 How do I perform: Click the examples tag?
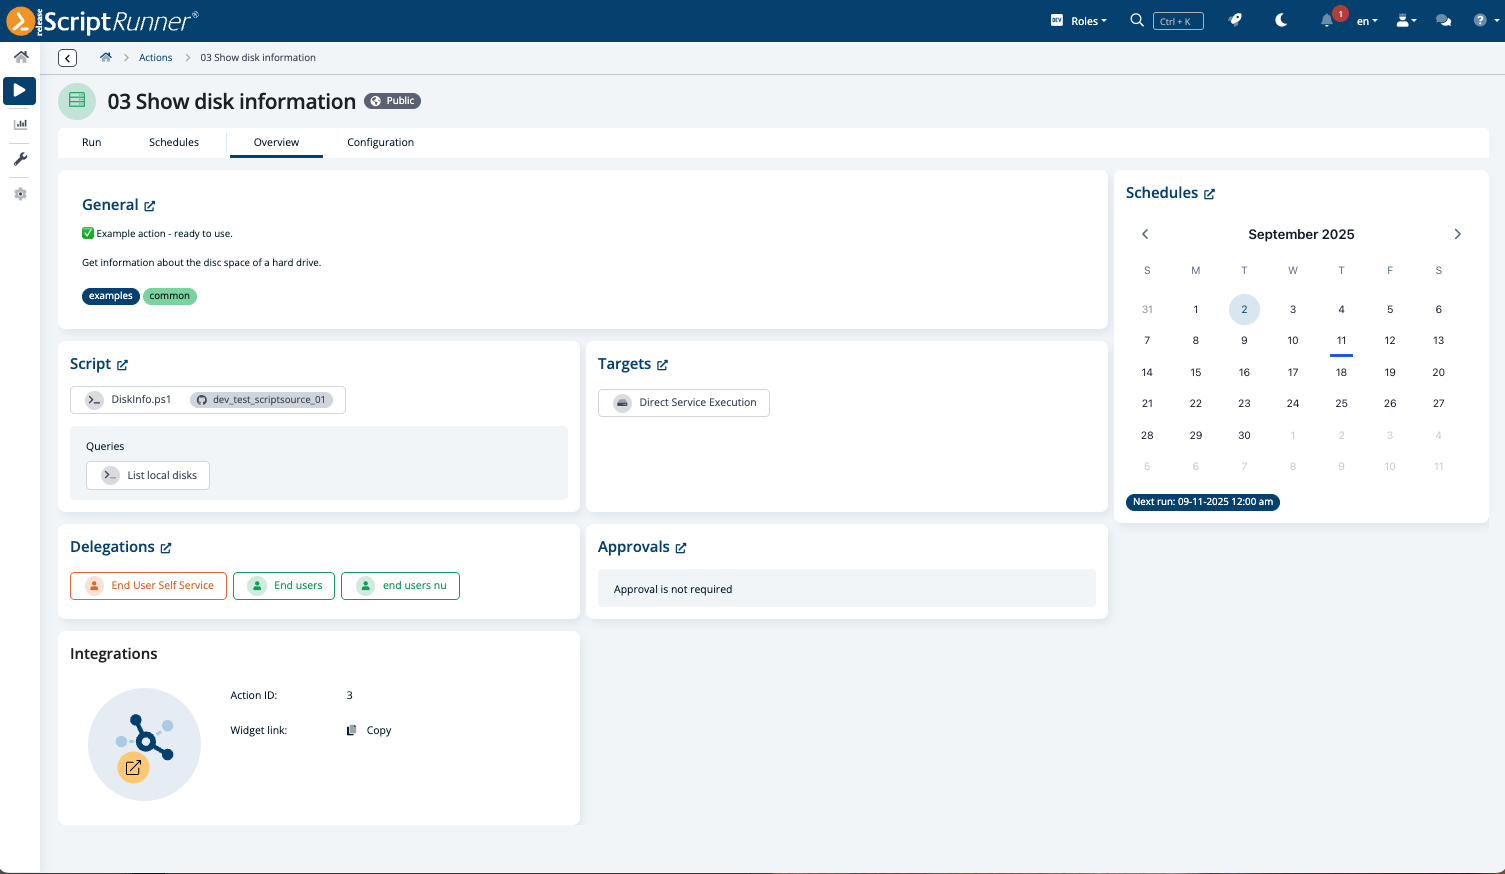coord(111,296)
